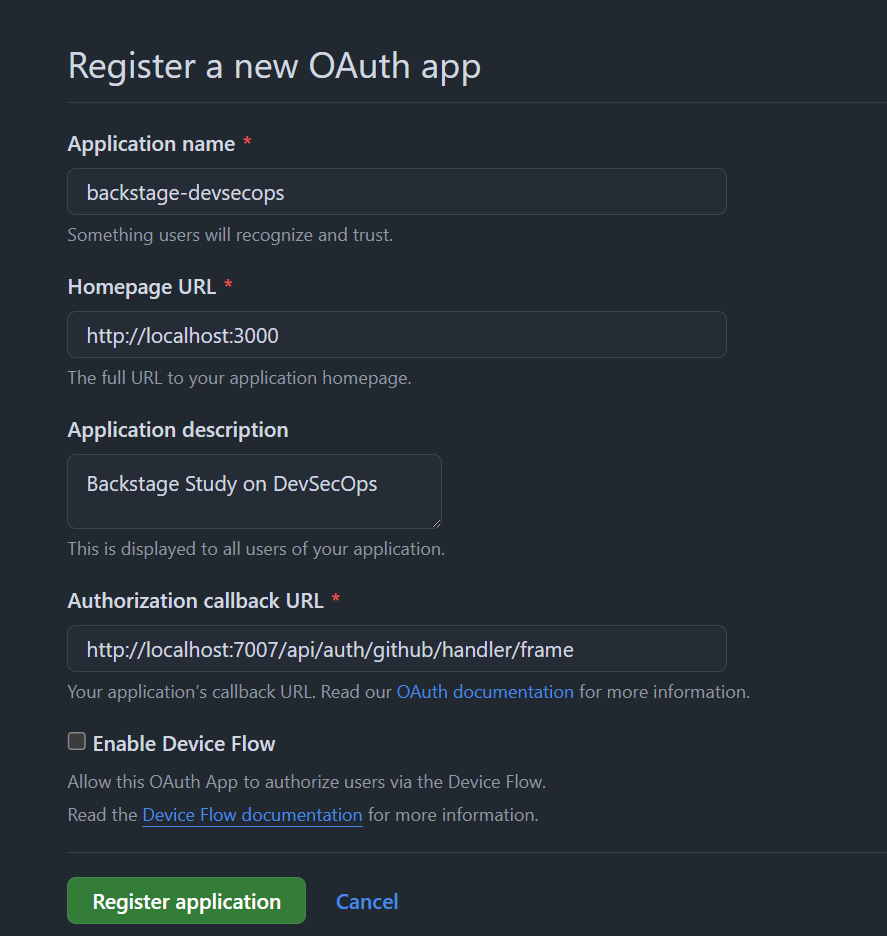Click the "Something users will recognize" hint text

tap(230, 236)
